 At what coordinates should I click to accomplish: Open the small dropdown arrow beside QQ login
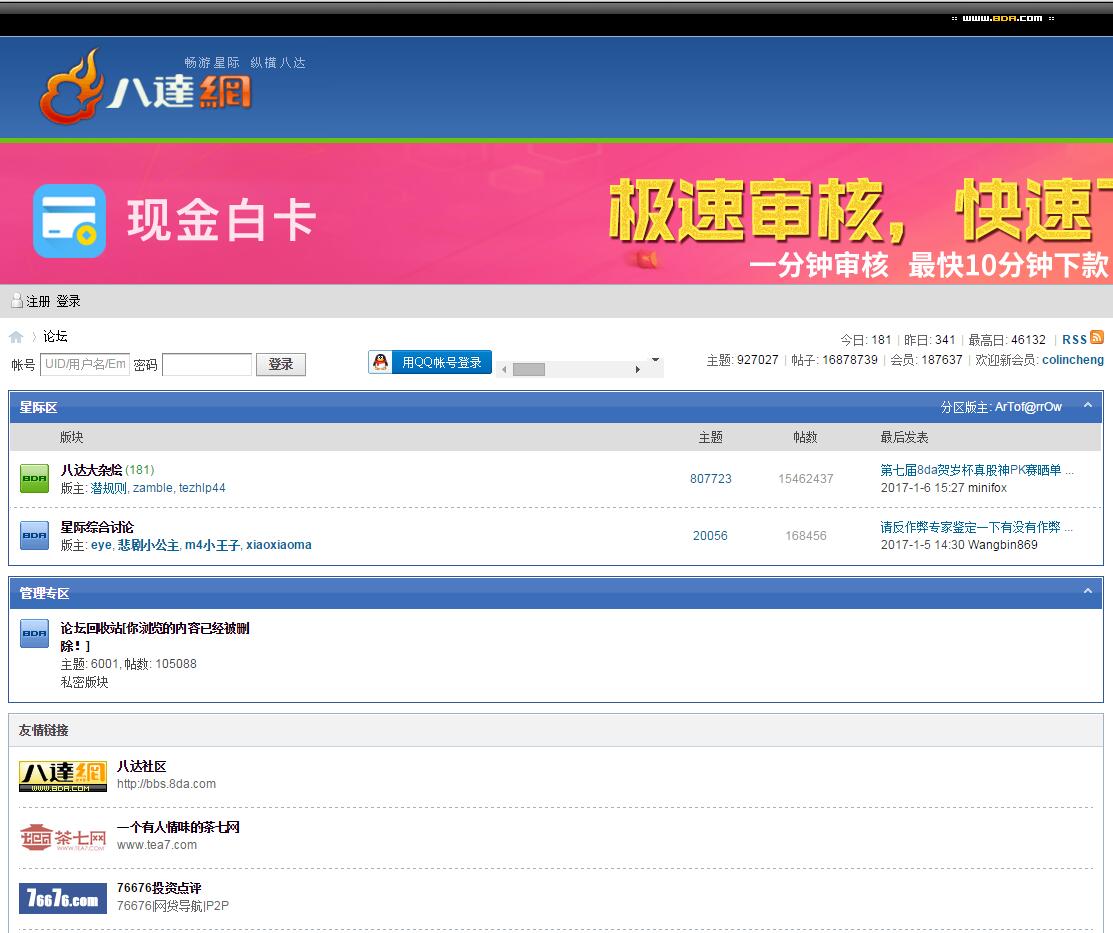point(655,360)
